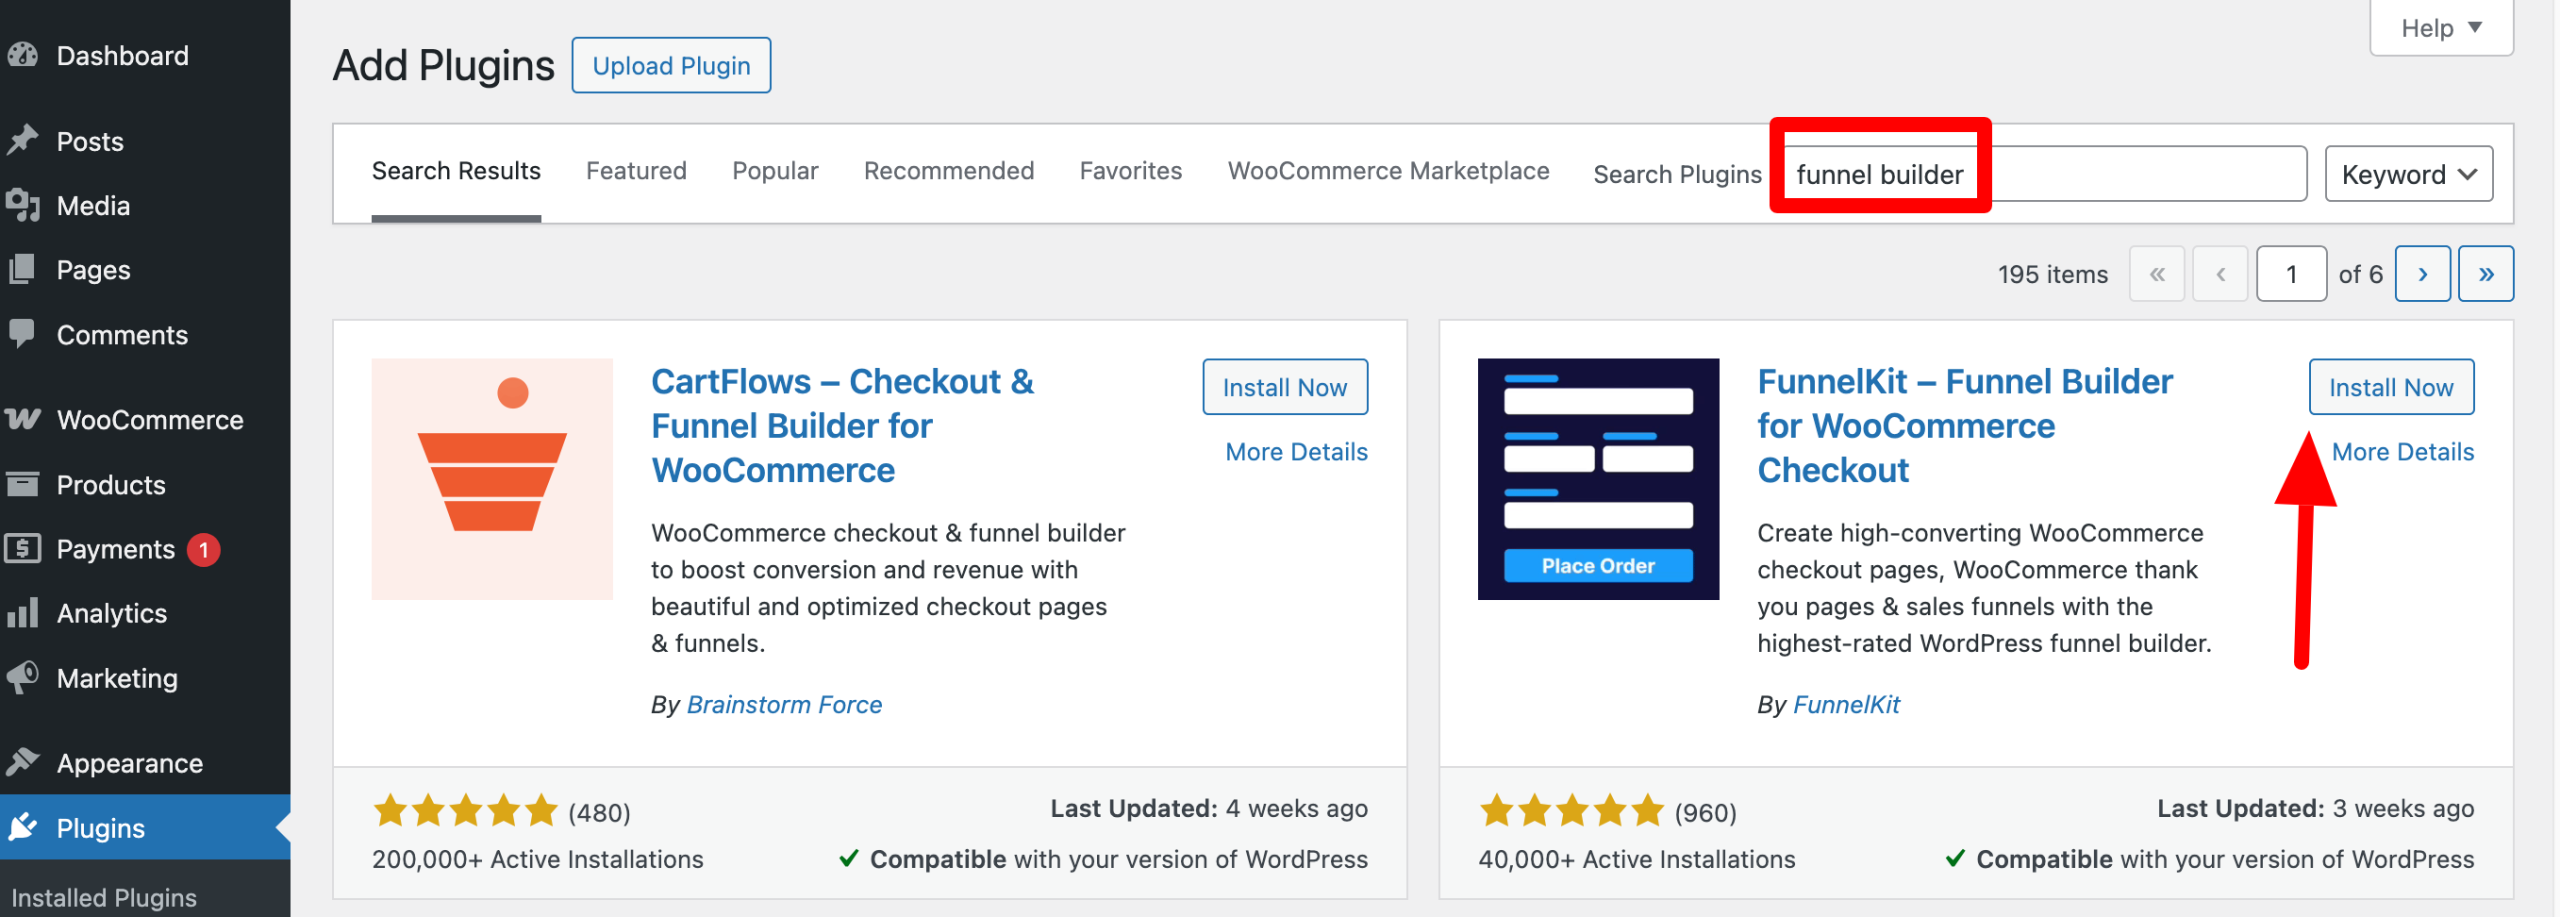
Task: Switch to the Recommended tab
Action: [949, 171]
